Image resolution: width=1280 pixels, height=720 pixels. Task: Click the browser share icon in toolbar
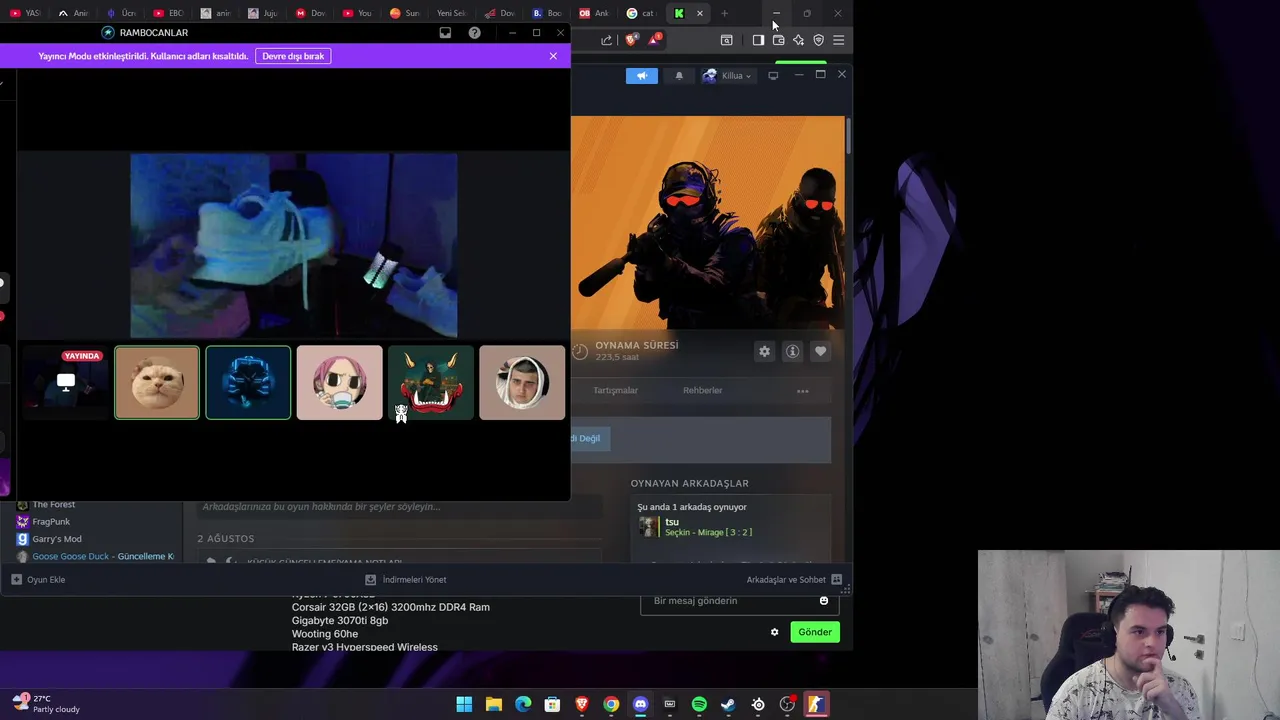click(x=606, y=40)
